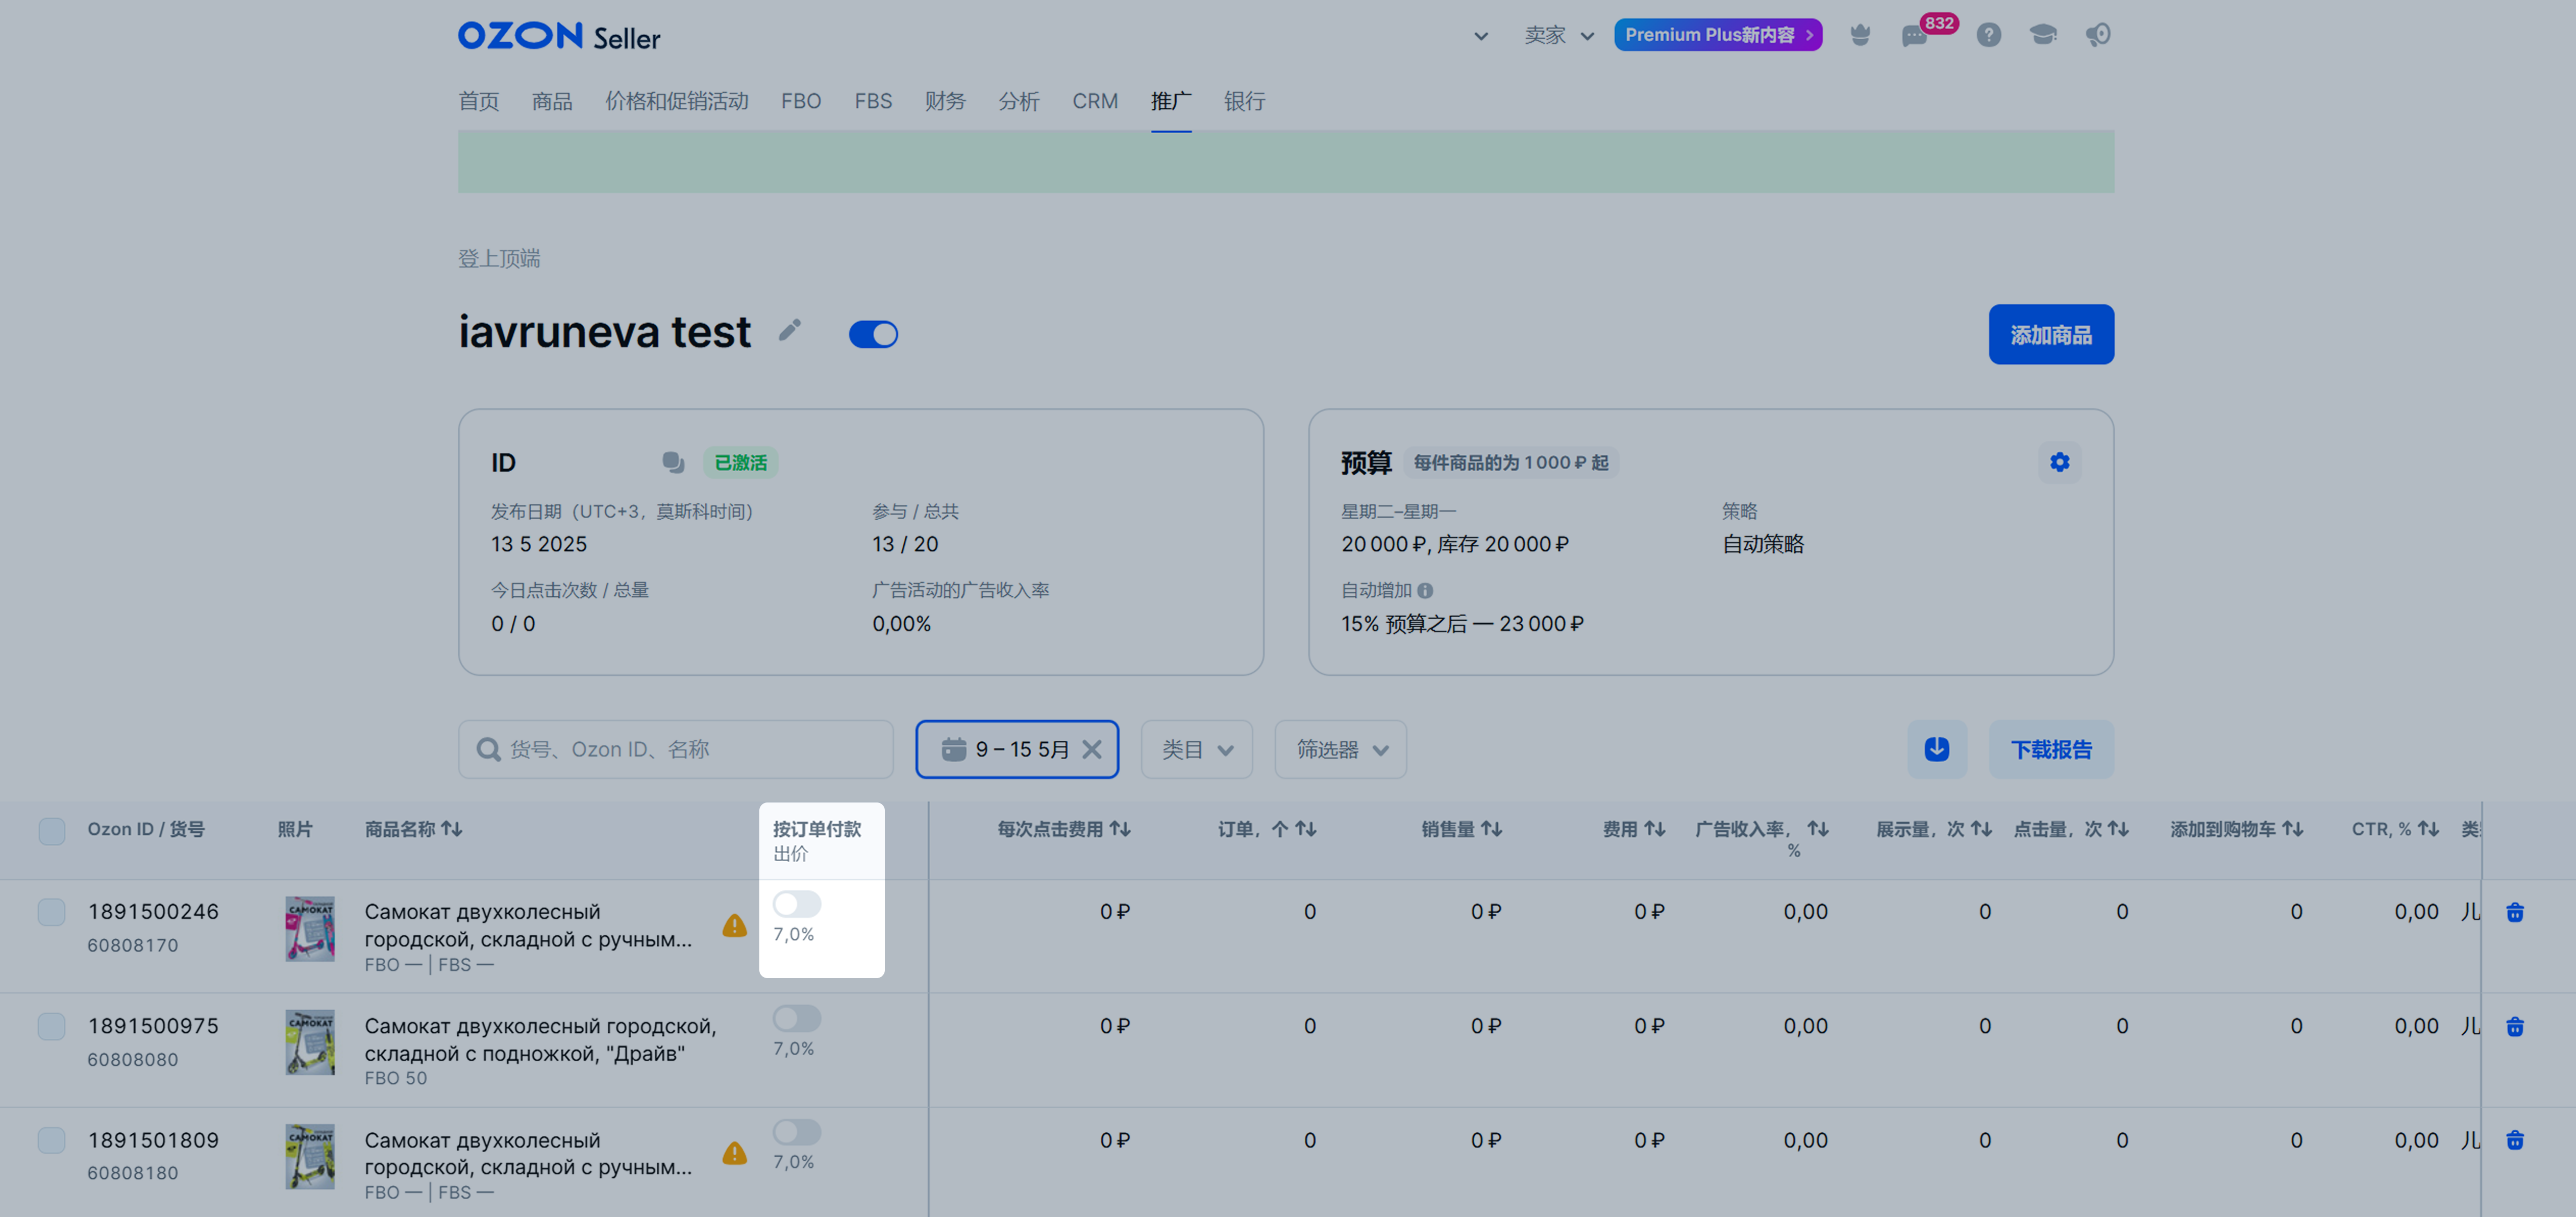
Task: Click the warning triangle on product 1891501809
Action: tap(735, 1153)
